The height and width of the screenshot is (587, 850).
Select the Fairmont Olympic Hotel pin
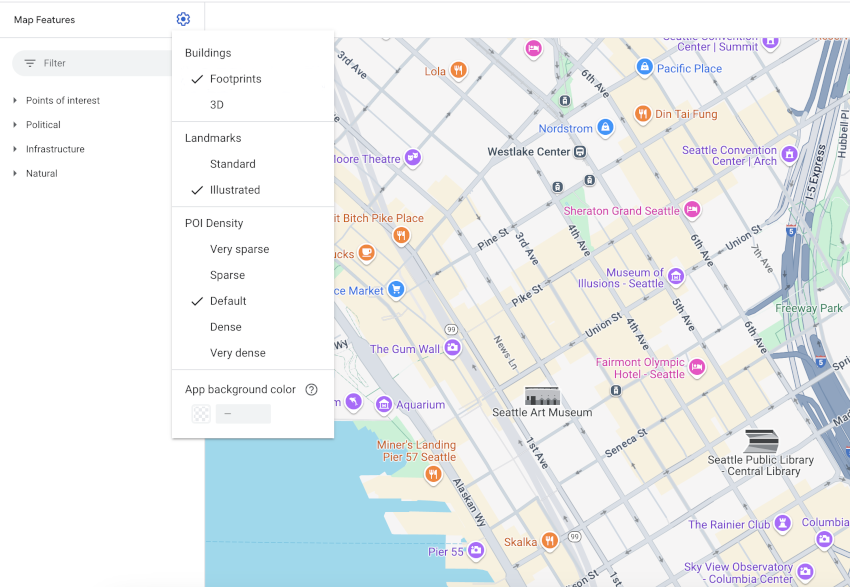click(697, 367)
